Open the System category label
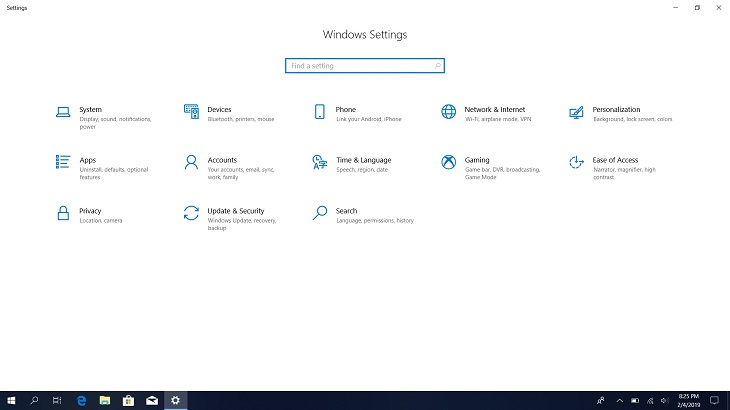Viewport: 730px width, 410px height. [x=90, y=109]
